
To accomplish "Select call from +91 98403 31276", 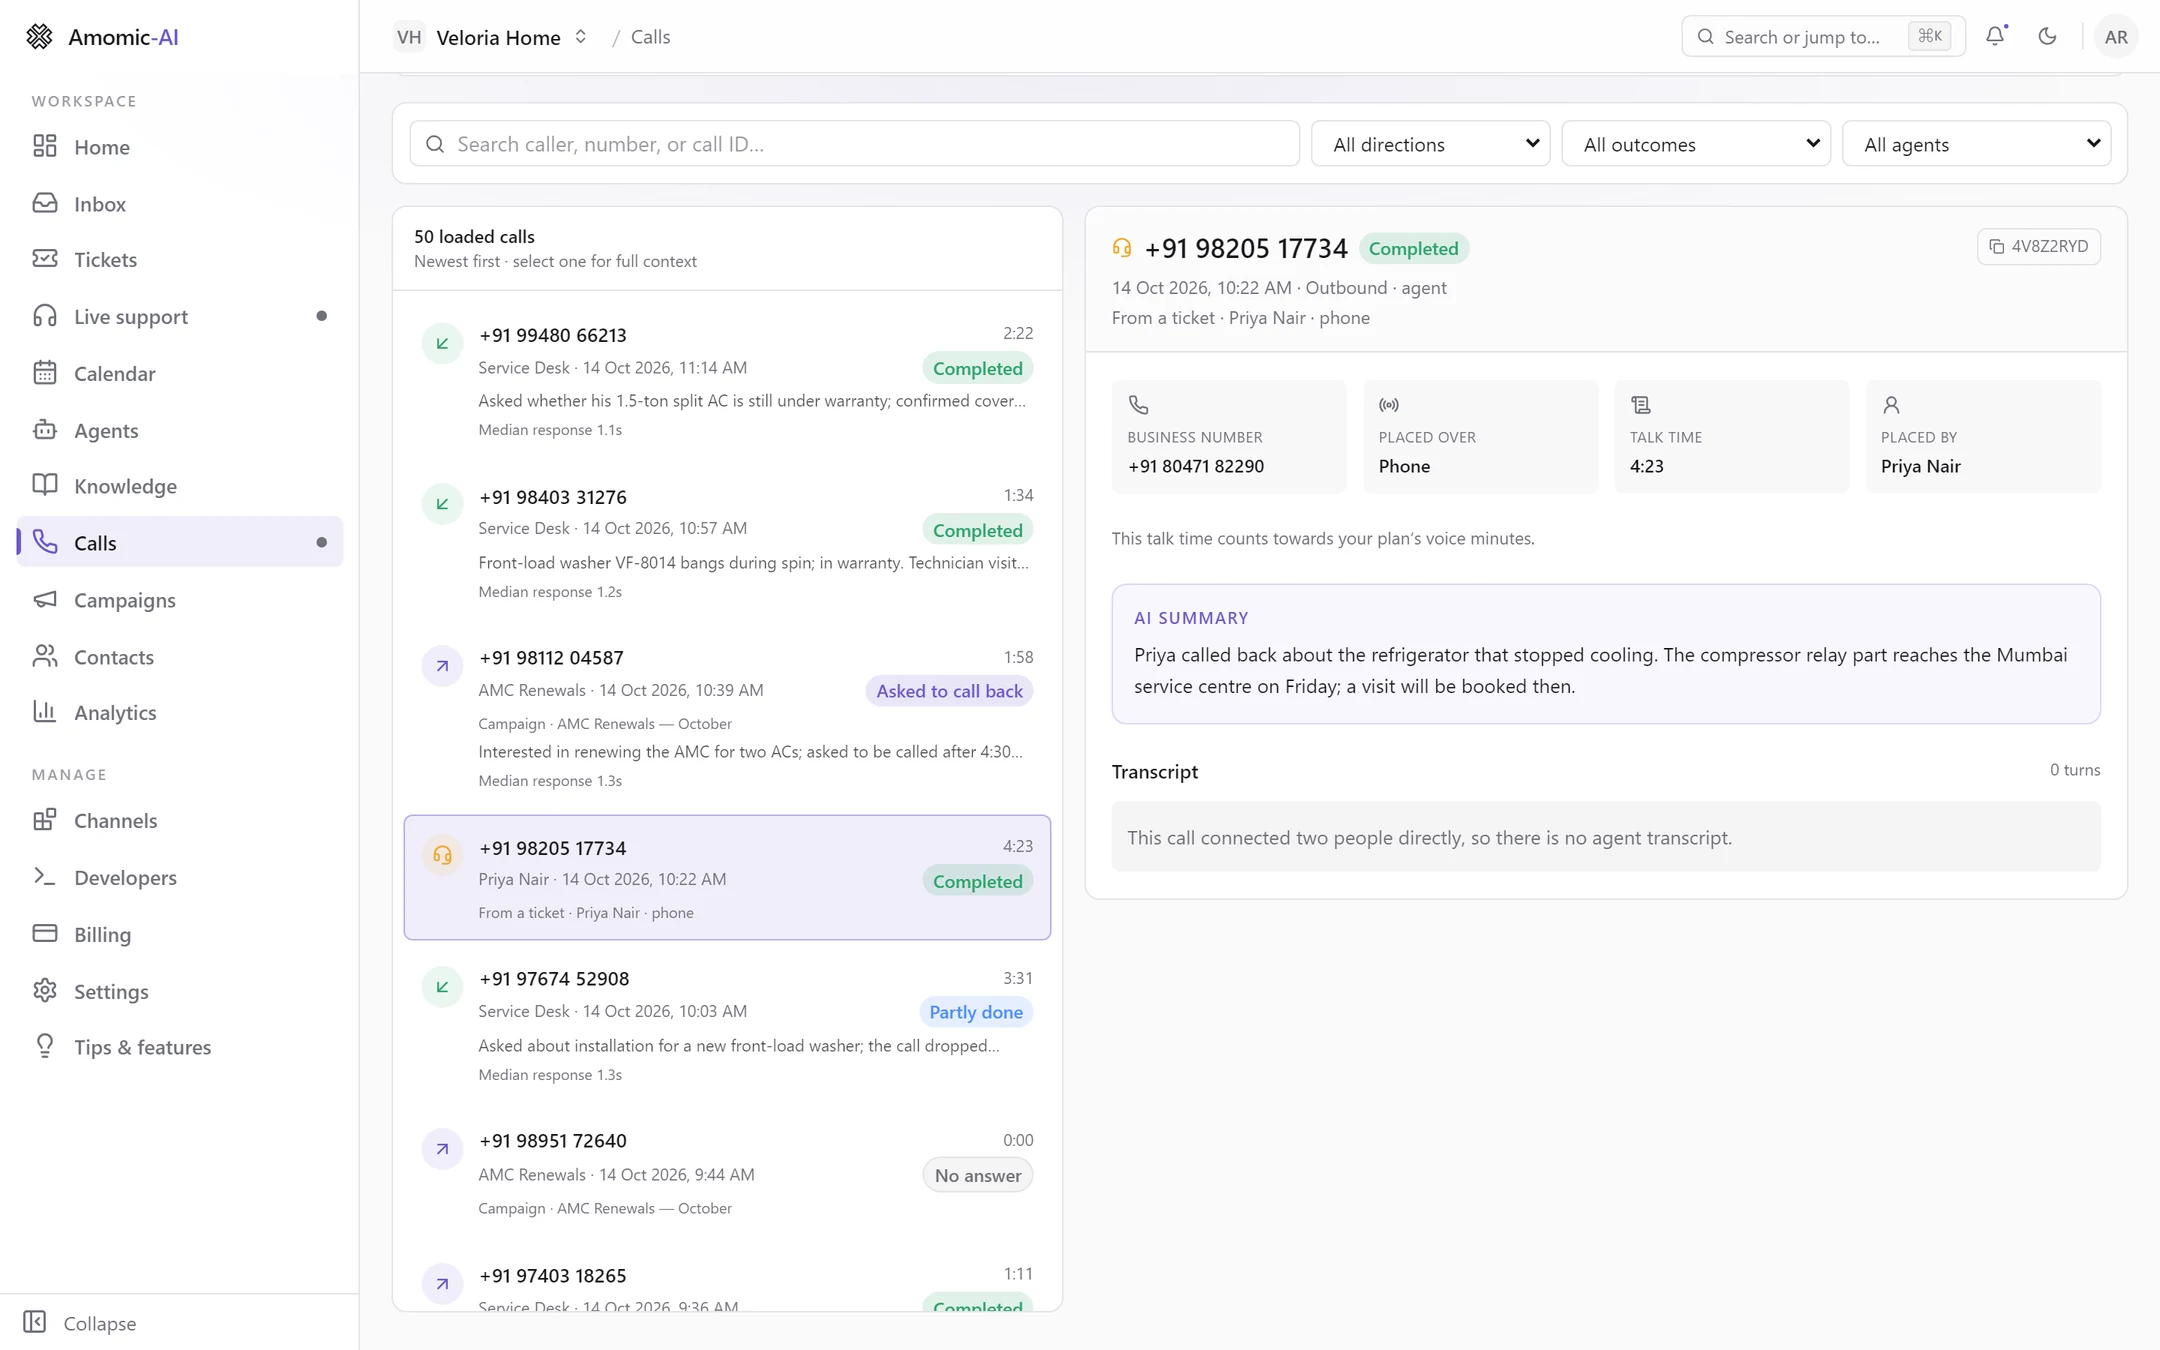I will click(727, 542).
